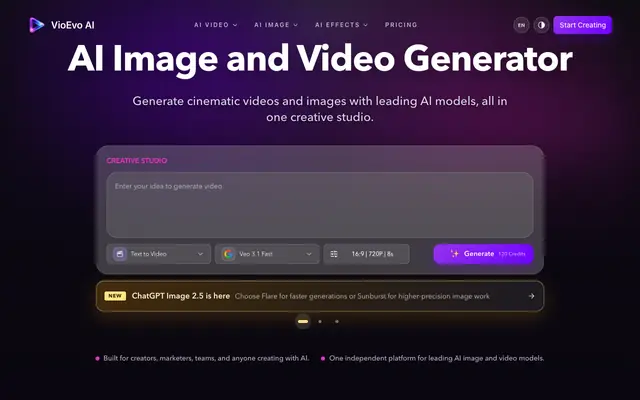Select the second carousel dot indicator
Image resolution: width=640 pixels, height=400 pixels.
(320, 321)
